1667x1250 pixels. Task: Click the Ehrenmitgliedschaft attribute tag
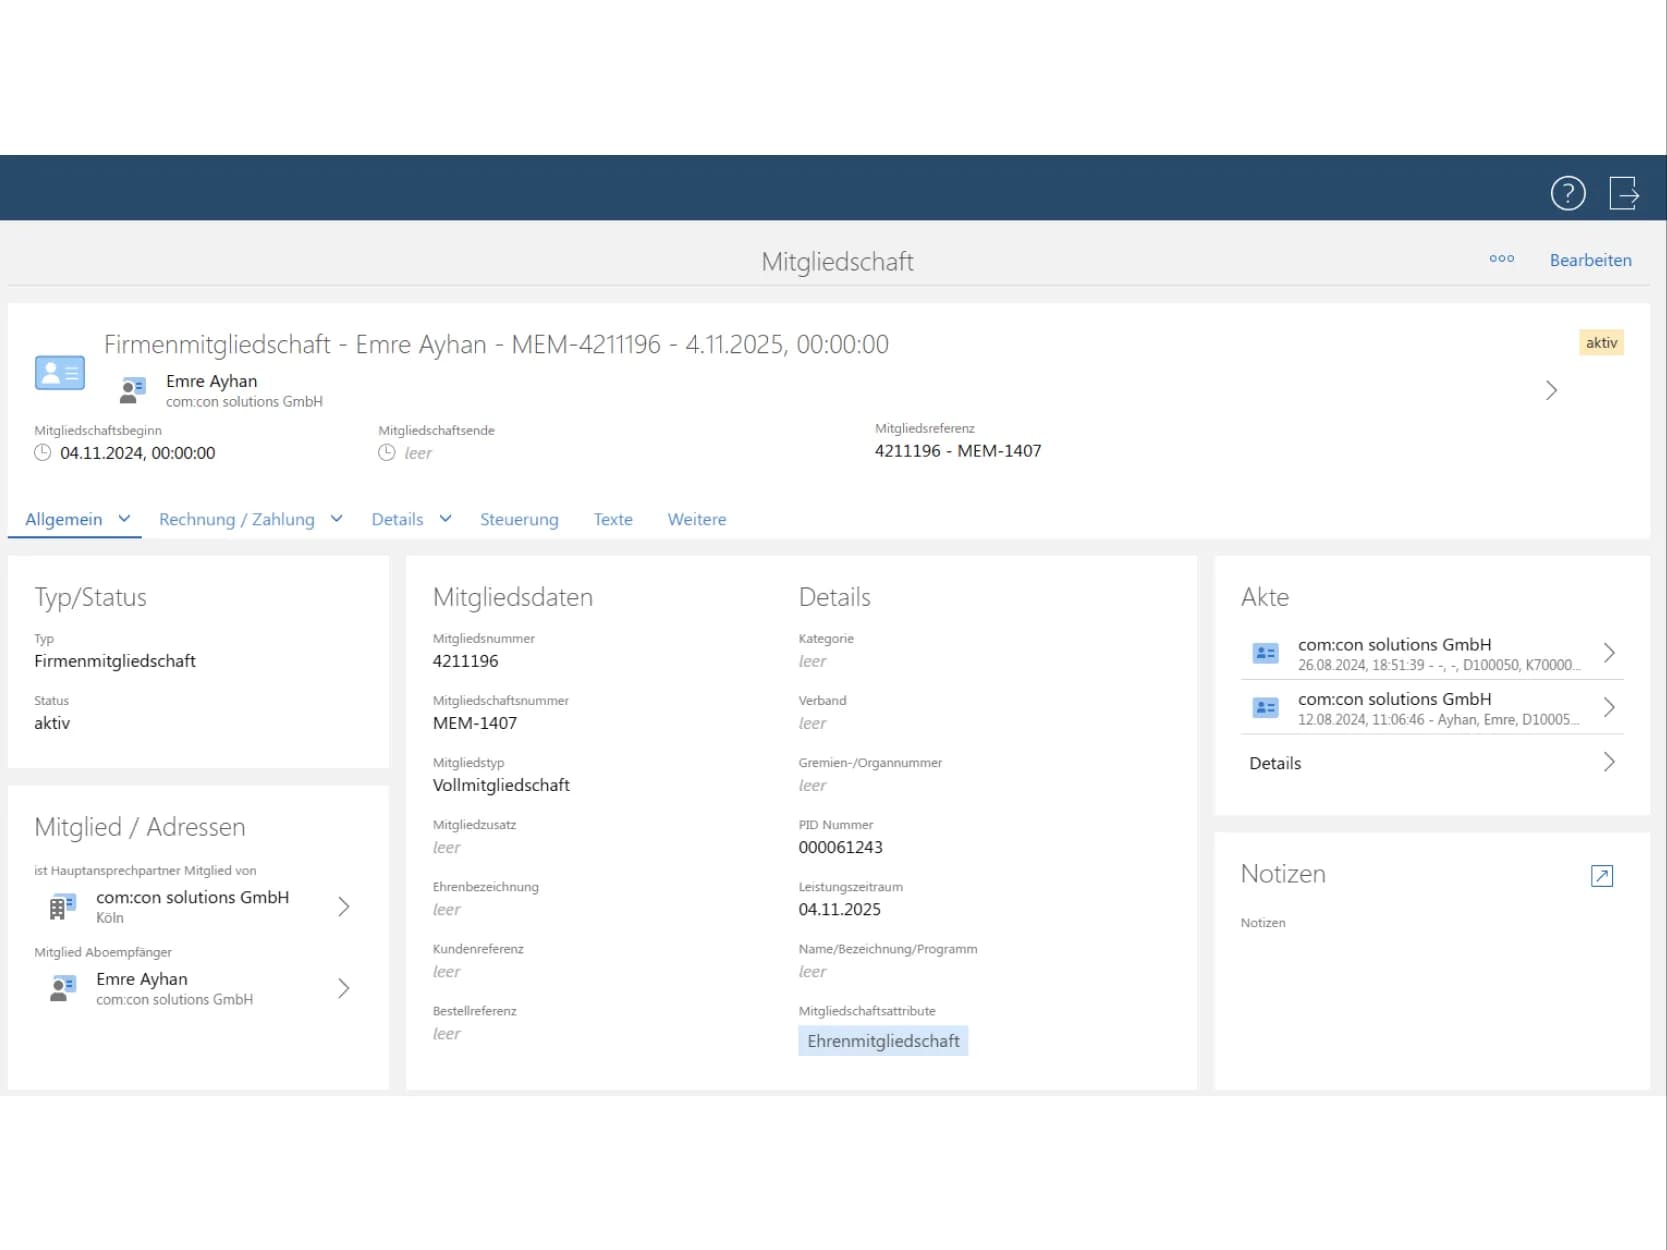pyautogui.click(x=883, y=1041)
